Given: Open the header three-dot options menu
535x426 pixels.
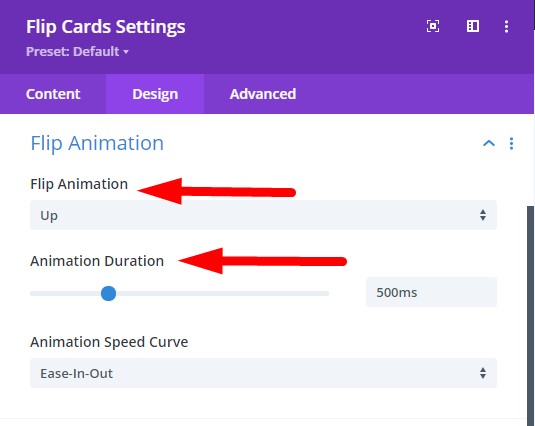Looking at the screenshot, I should click(x=506, y=26).
